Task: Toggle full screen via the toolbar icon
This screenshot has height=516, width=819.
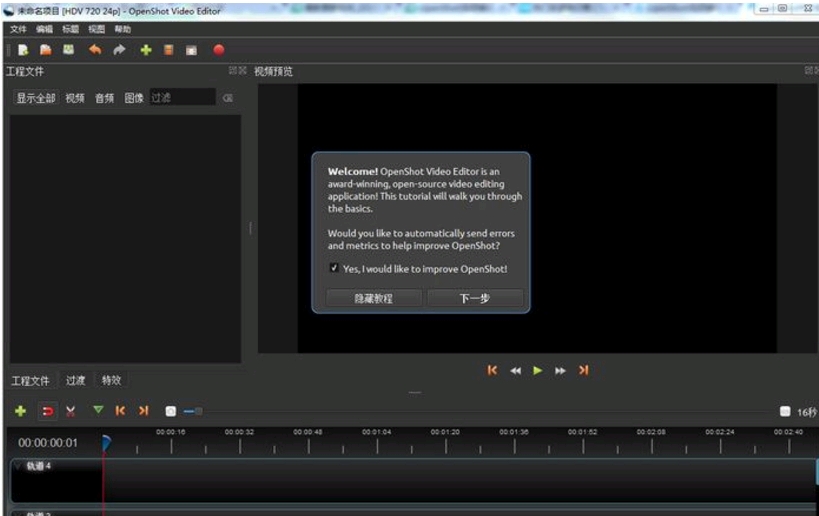Action: click(192, 51)
